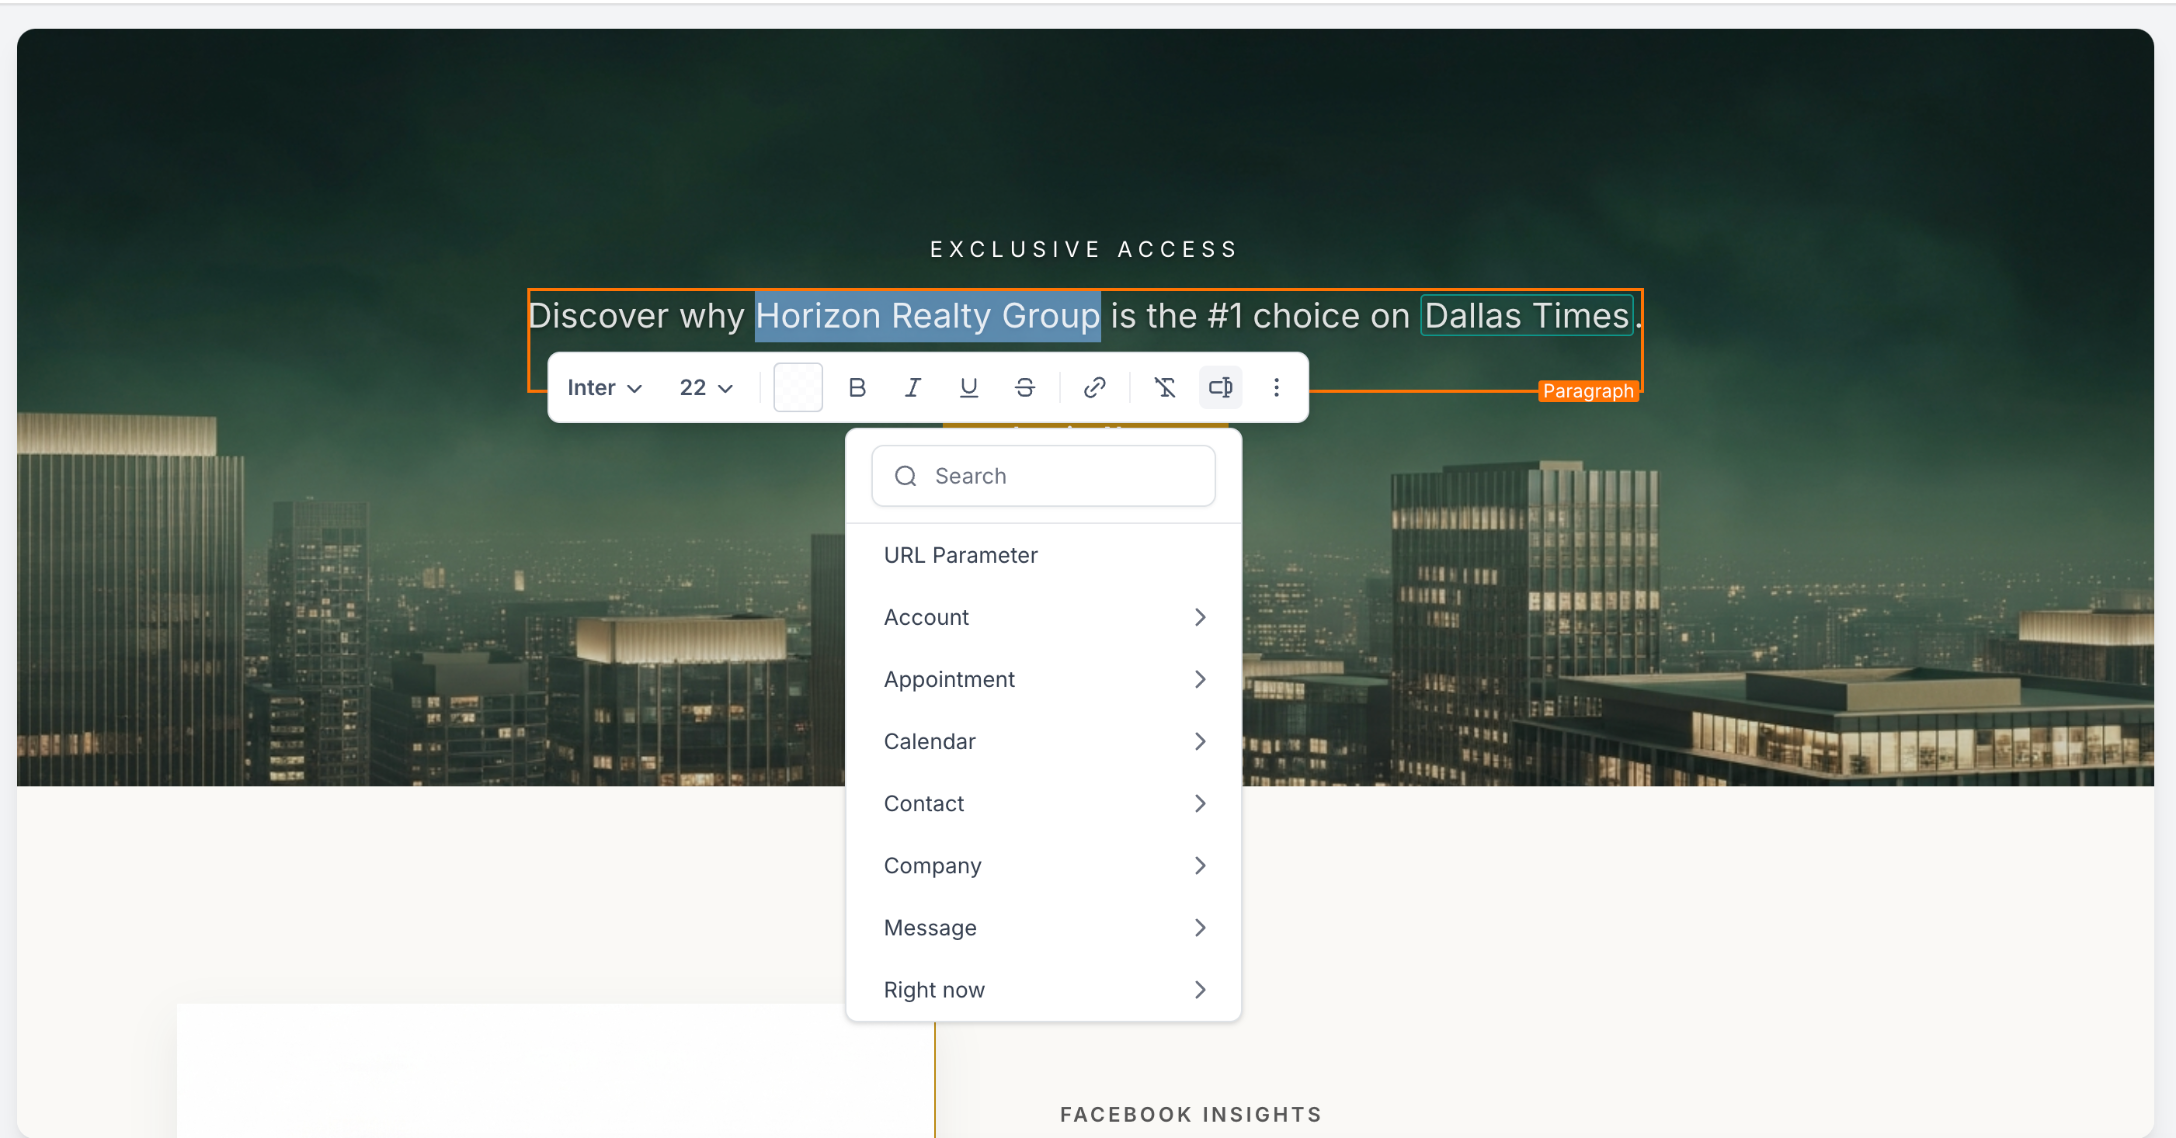This screenshot has width=2176, height=1138.
Task: Click the highlighted Horizon Realty Group text
Action: (x=927, y=316)
